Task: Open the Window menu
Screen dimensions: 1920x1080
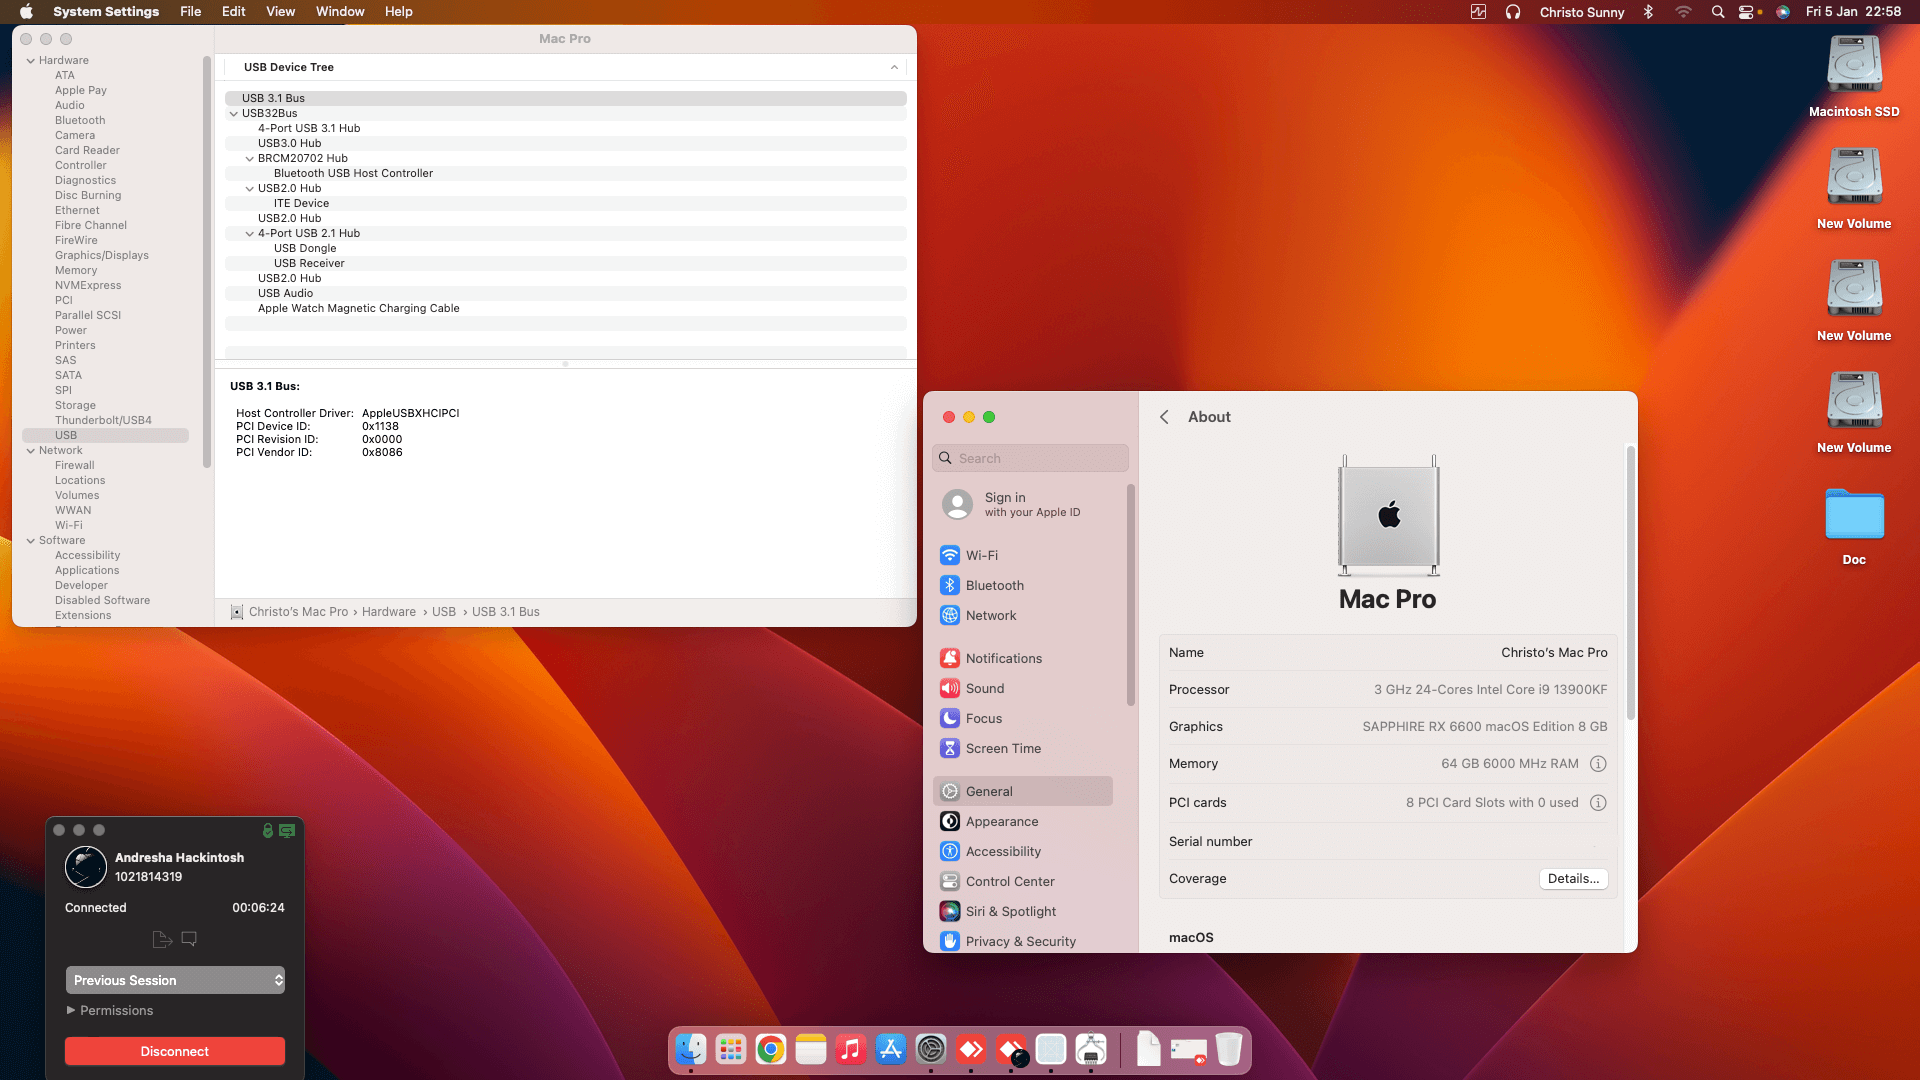Action: coord(340,12)
